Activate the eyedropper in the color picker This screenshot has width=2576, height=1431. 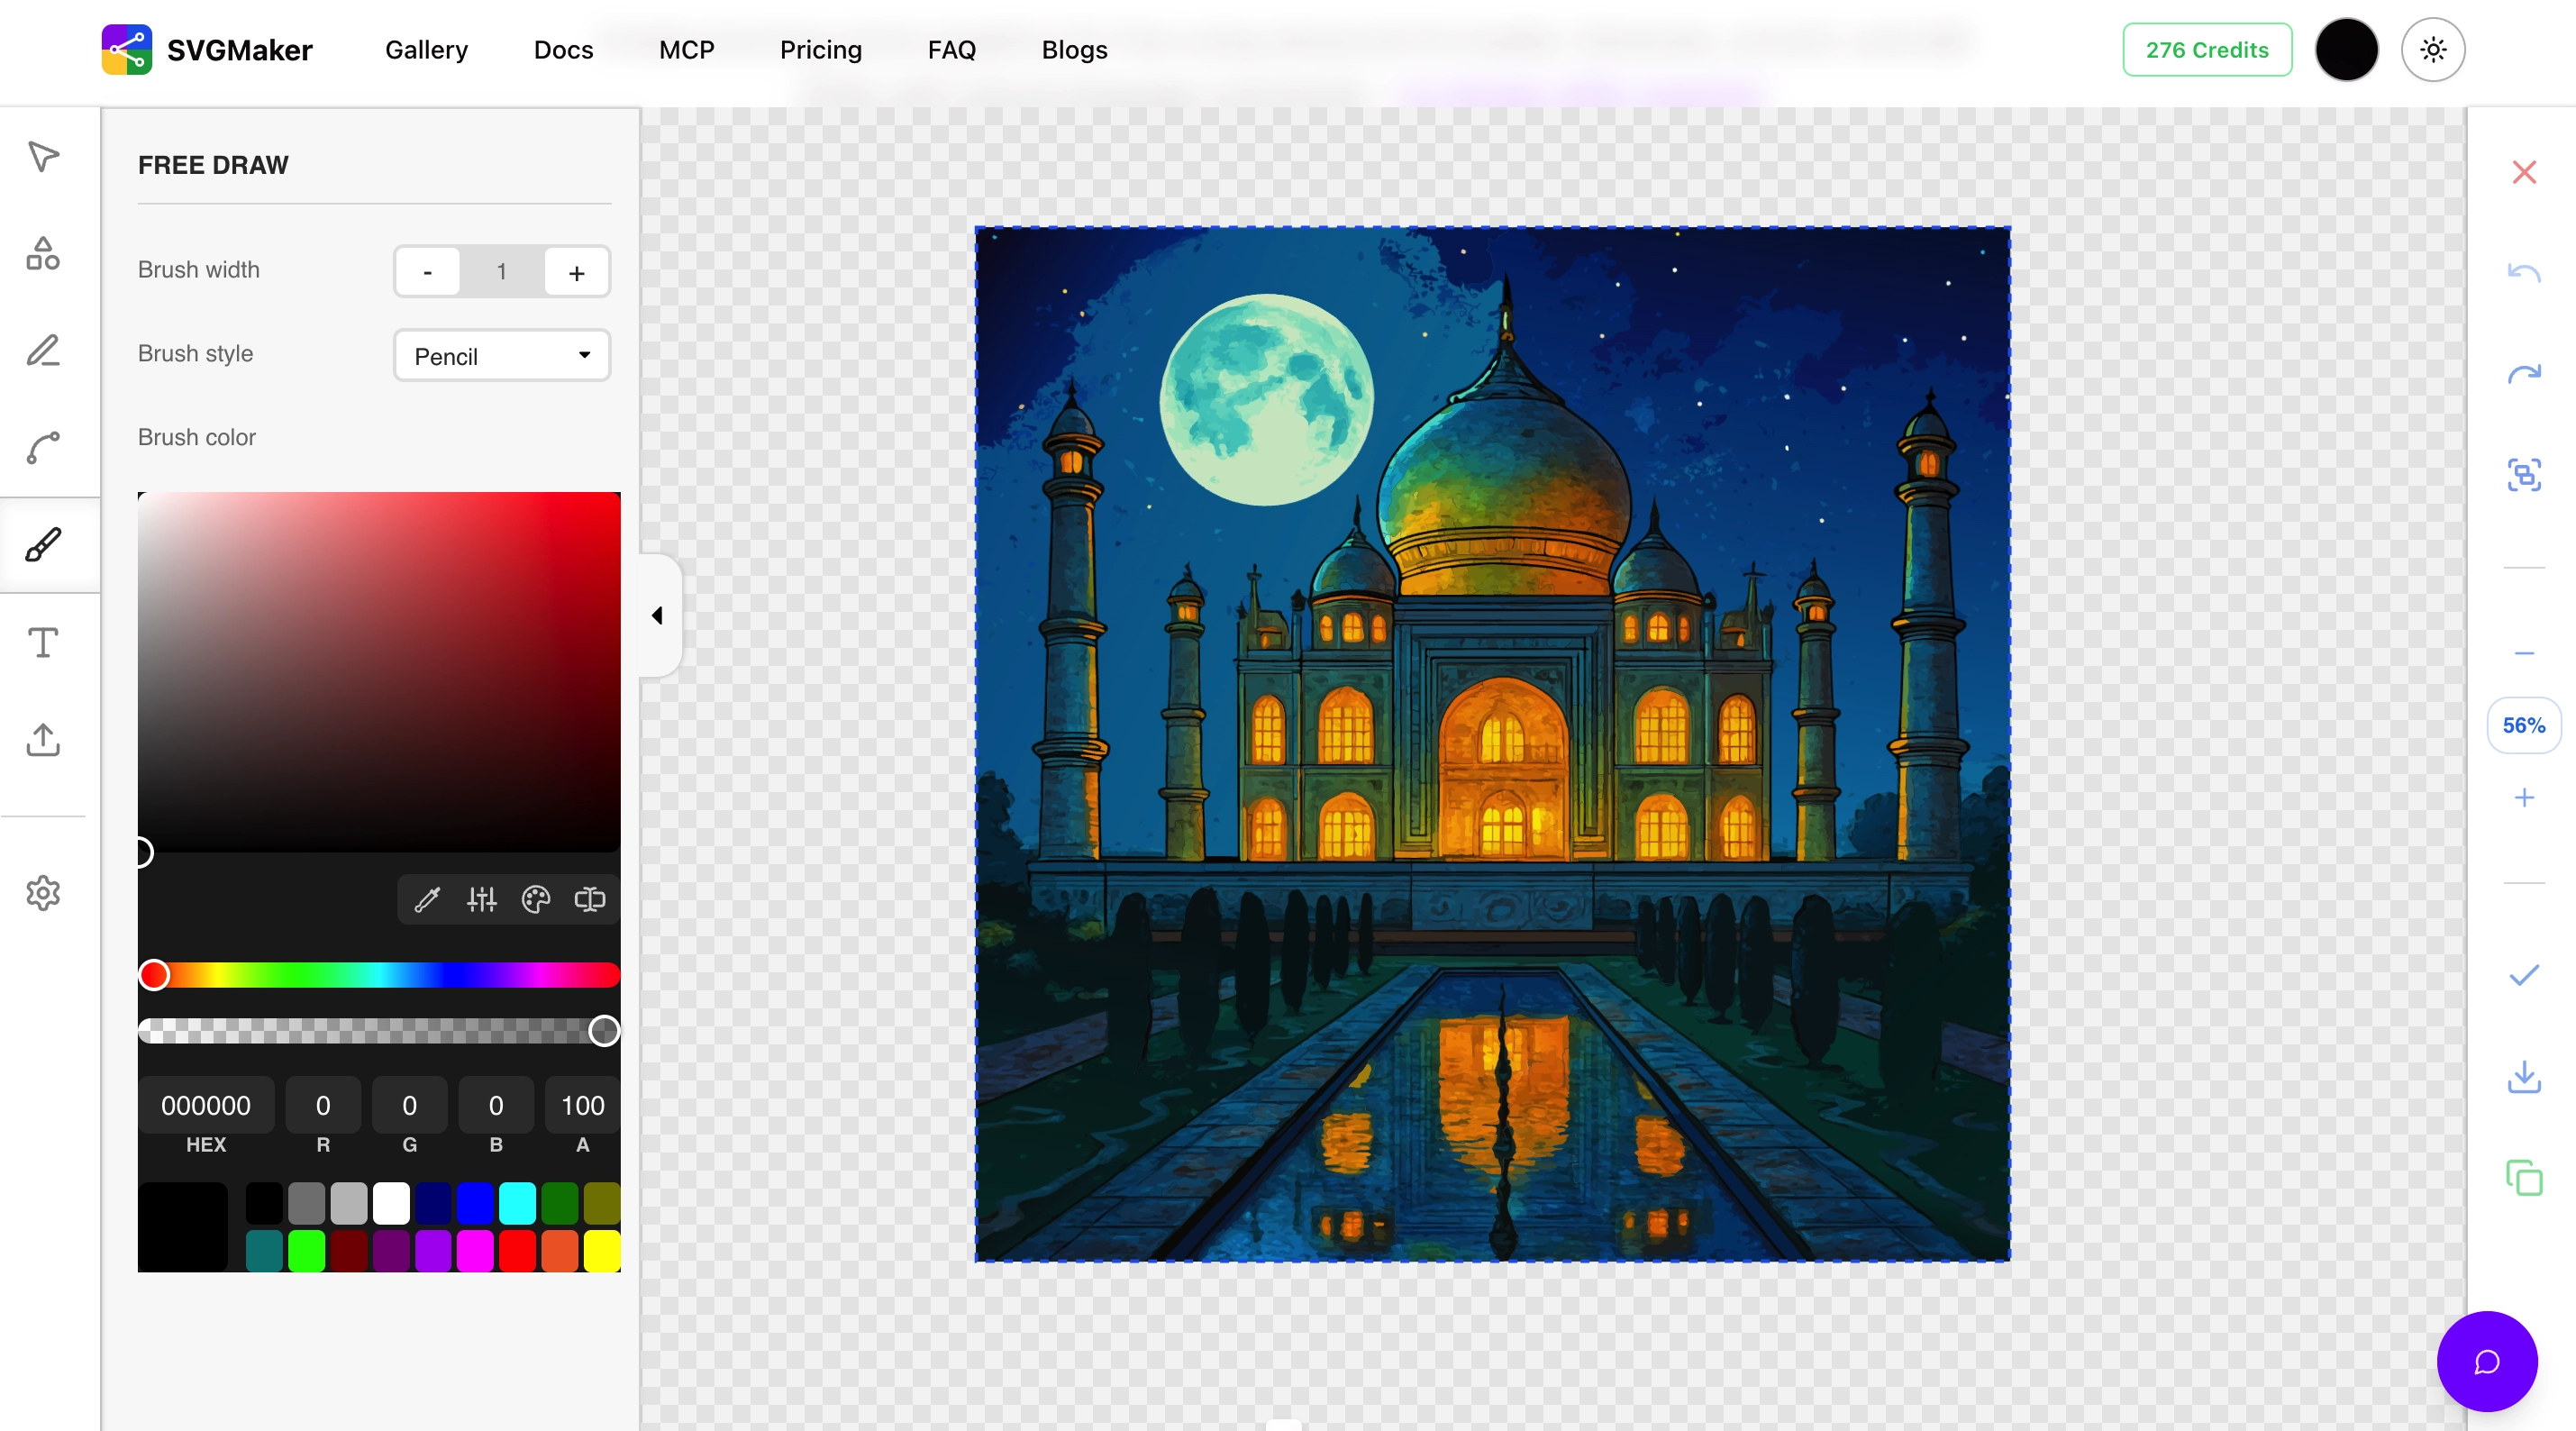coord(427,899)
